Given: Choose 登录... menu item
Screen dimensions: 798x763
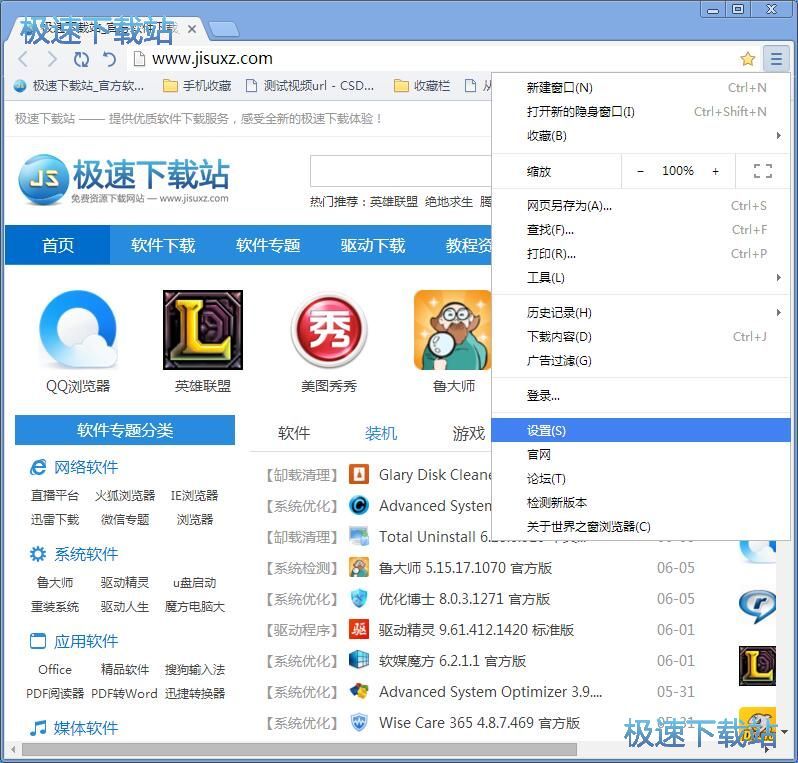Looking at the screenshot, I should point(641,395).
